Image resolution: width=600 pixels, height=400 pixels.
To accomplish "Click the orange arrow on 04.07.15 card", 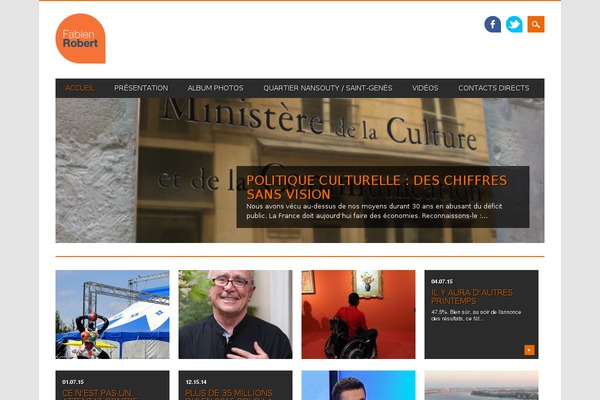I will pyautogui.click(x=529, y=350).
